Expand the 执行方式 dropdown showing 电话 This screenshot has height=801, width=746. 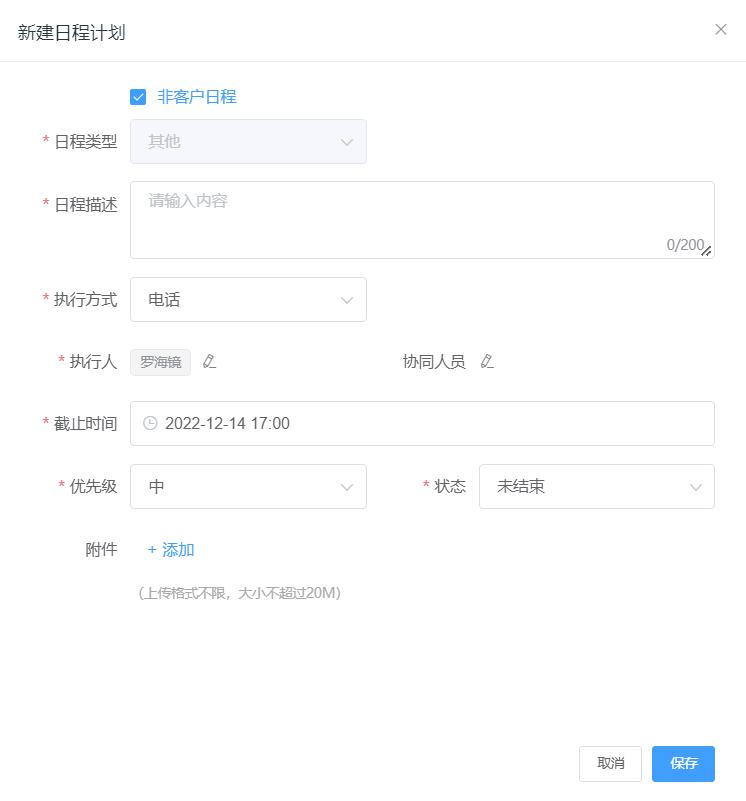point(248,299)
